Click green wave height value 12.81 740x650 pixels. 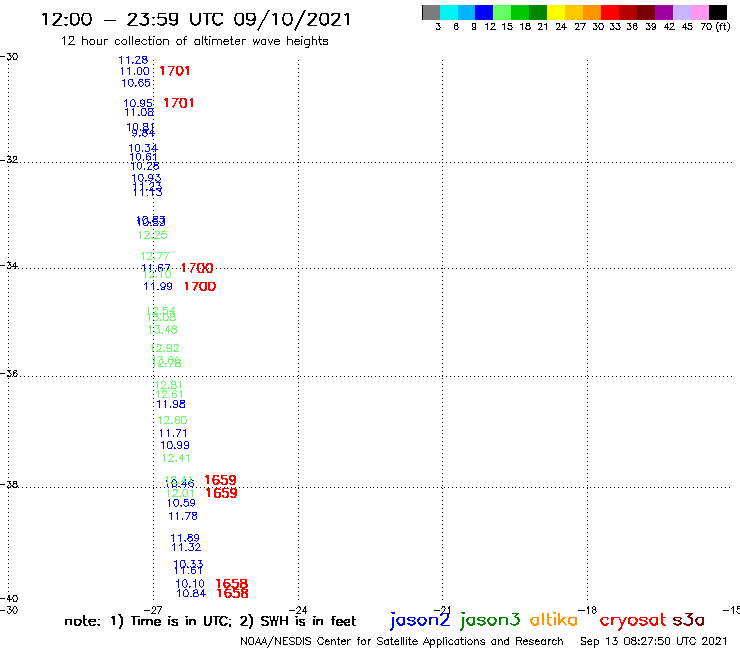168,385
